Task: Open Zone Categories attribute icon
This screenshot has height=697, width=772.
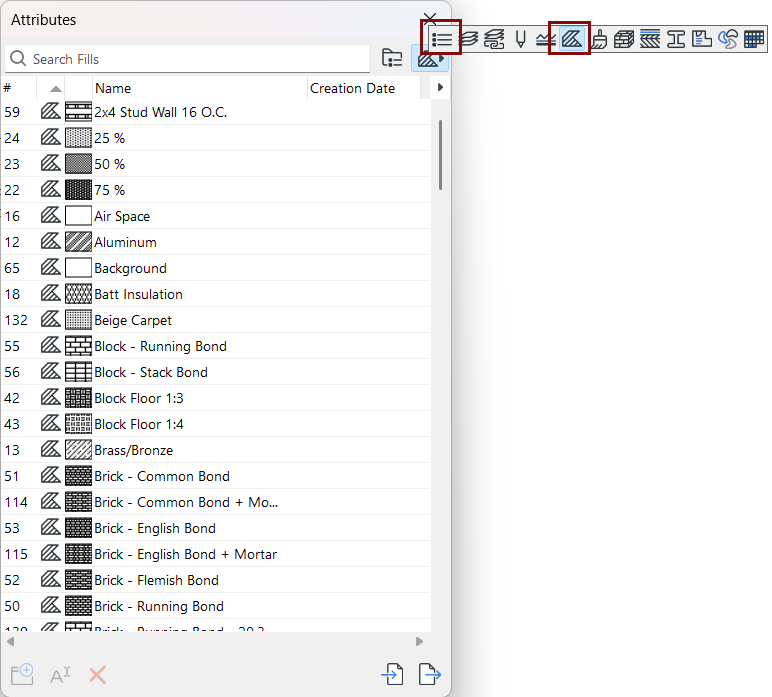Action: tap(702, 39)
